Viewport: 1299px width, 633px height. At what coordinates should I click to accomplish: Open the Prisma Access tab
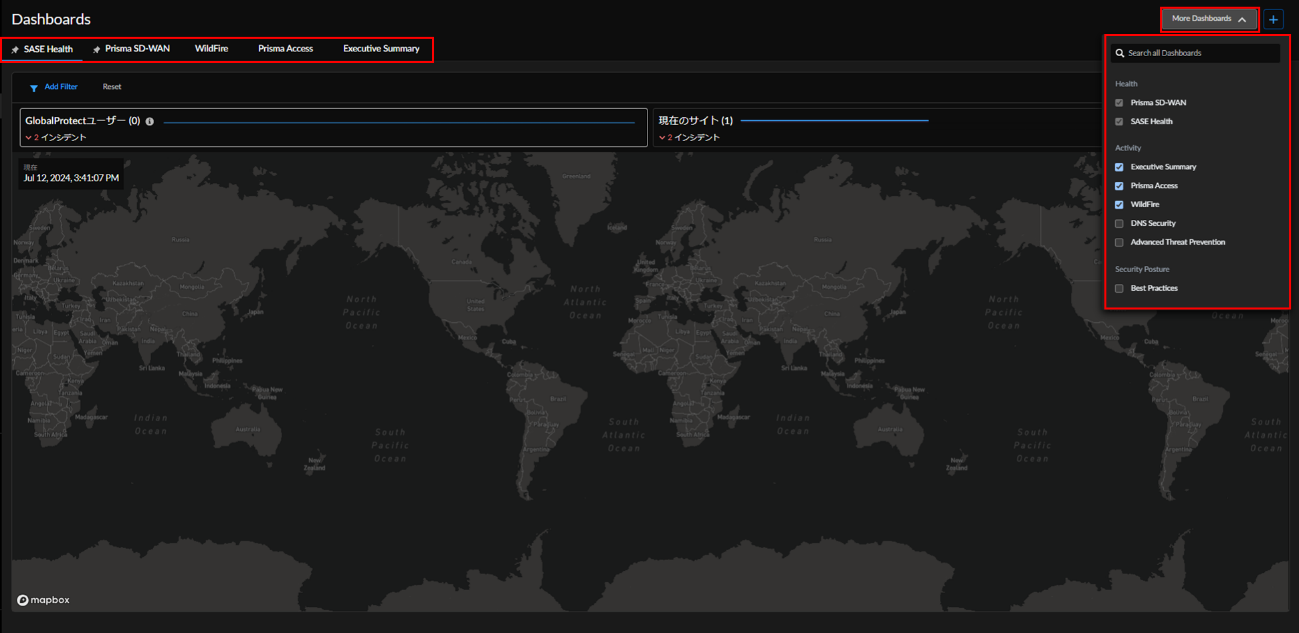(x=285, y=49)
